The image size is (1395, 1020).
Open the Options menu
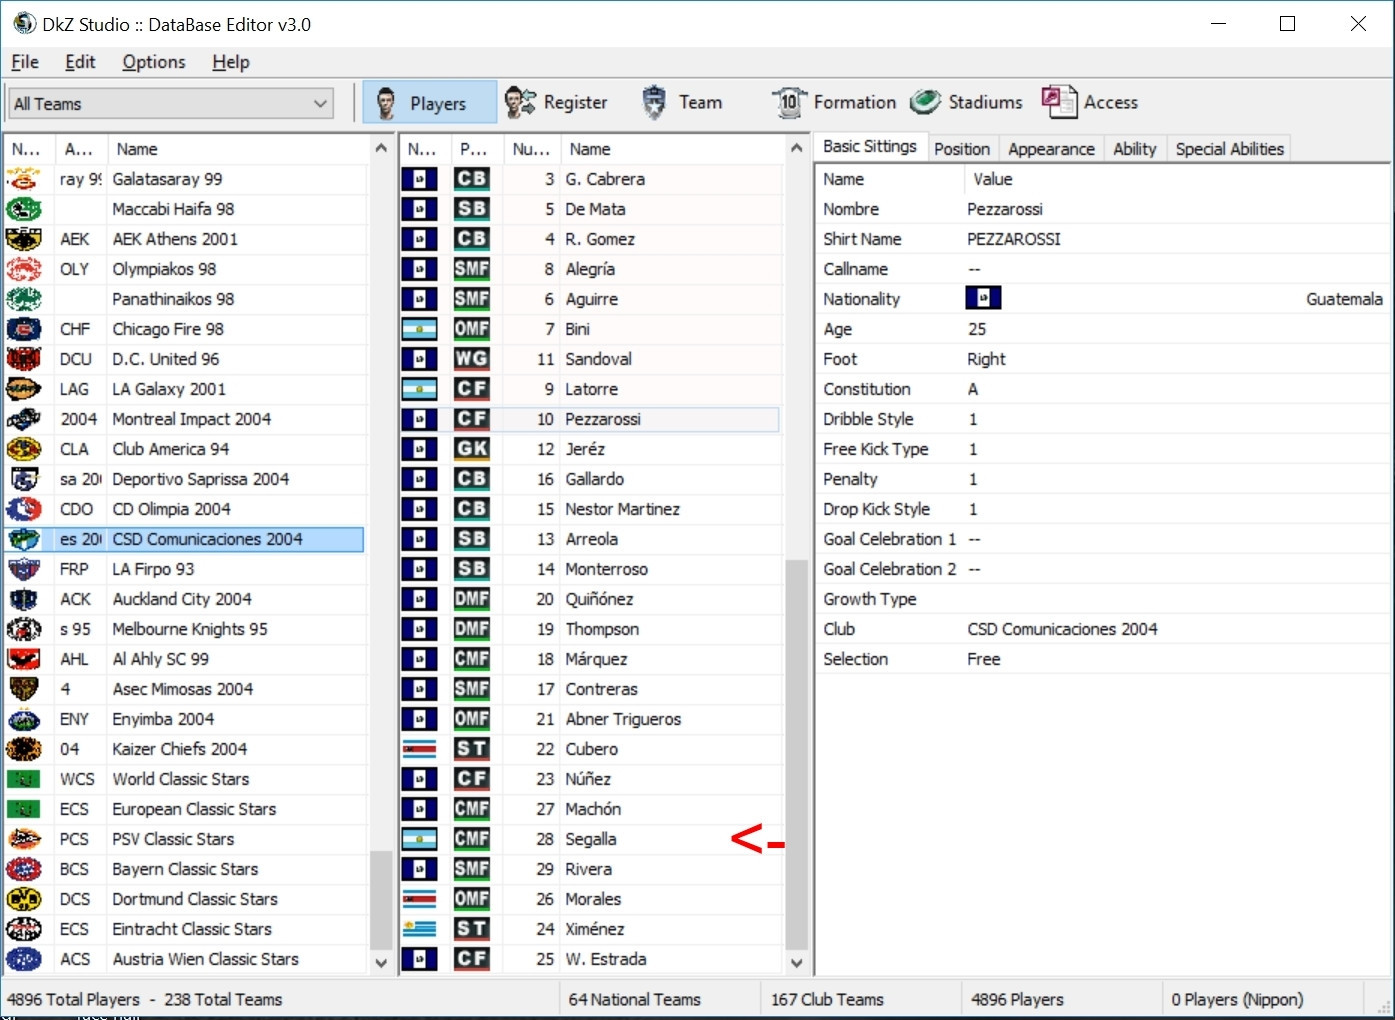[x=154, y=62]
